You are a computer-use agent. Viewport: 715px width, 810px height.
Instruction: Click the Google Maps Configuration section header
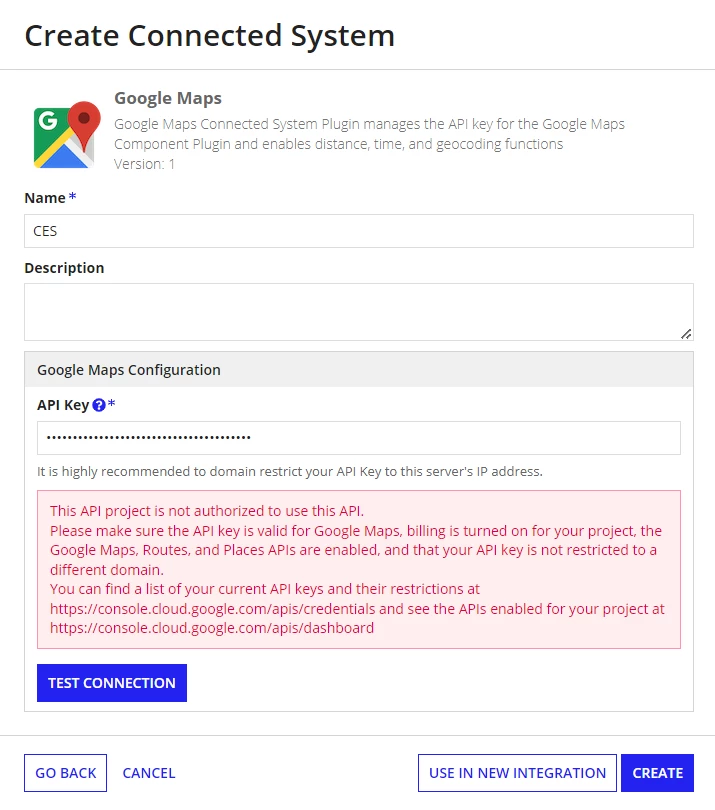pos(359,370)
